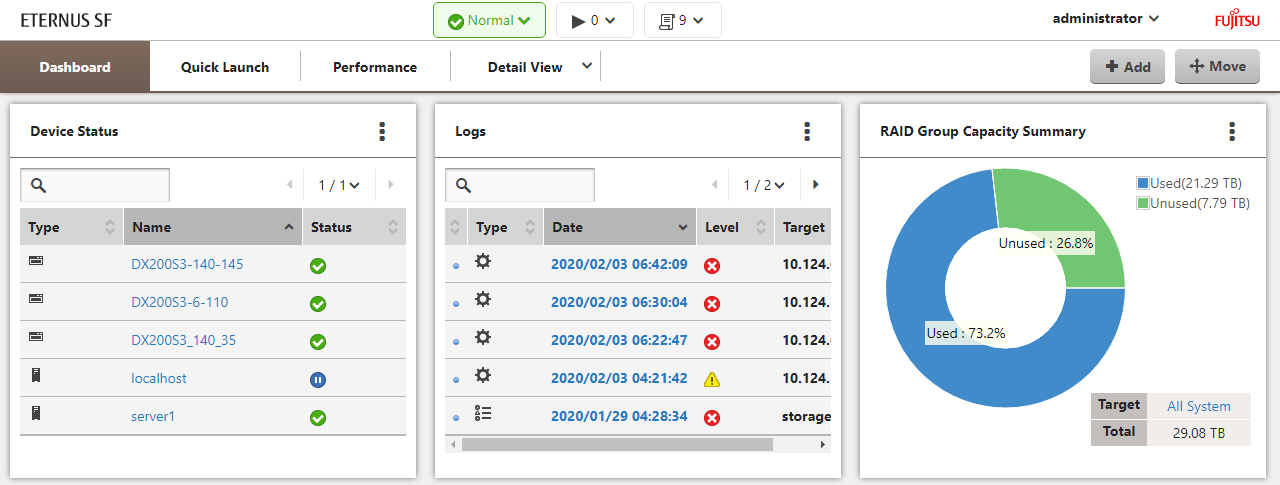Viewport: 1280px width, 485px height.
Task: Click the FUJITSU logo
Action: [x=1238, y=20]
